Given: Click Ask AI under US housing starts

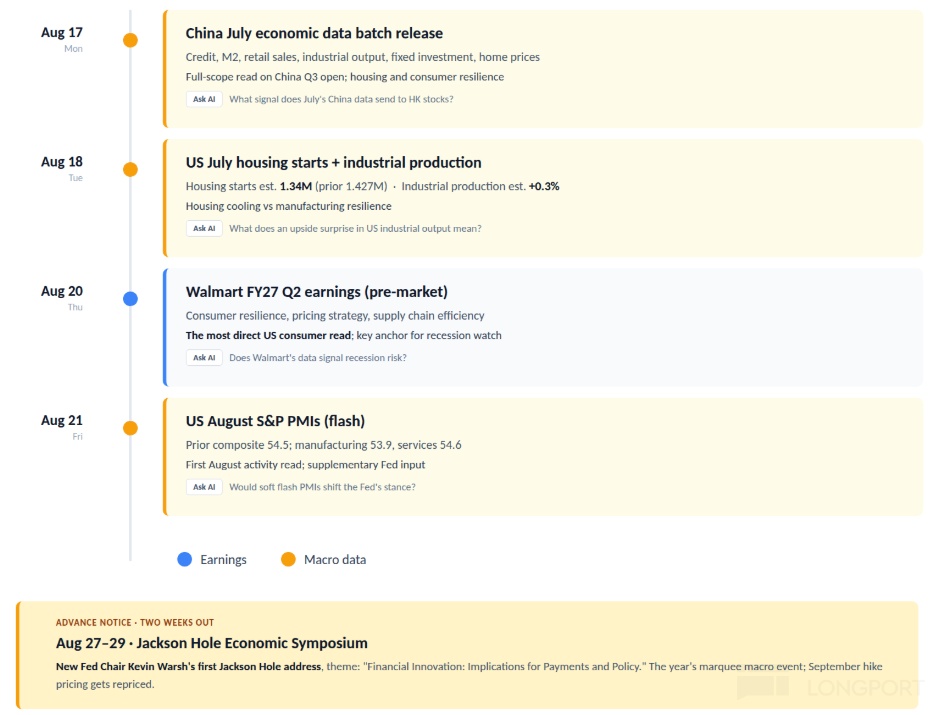Looking at the screenshot, I should (x=204, y=228).
